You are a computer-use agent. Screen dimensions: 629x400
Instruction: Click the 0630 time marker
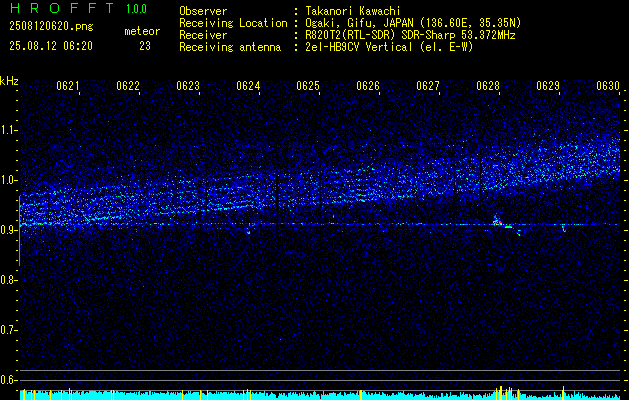(608, 85)
